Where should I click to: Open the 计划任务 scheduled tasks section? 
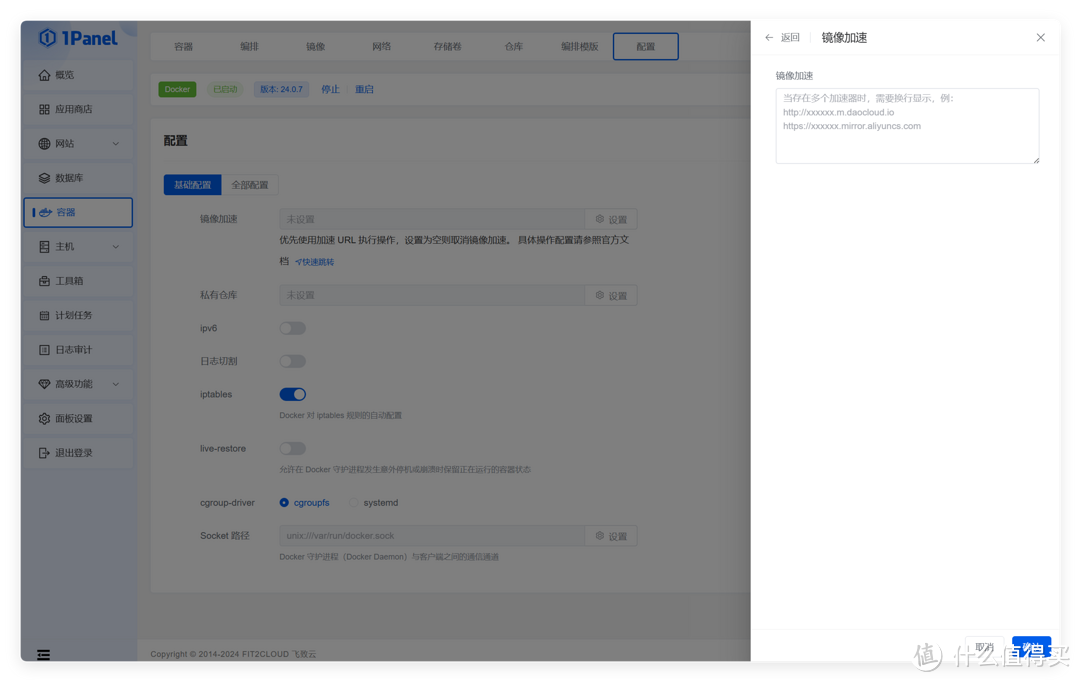77,315
